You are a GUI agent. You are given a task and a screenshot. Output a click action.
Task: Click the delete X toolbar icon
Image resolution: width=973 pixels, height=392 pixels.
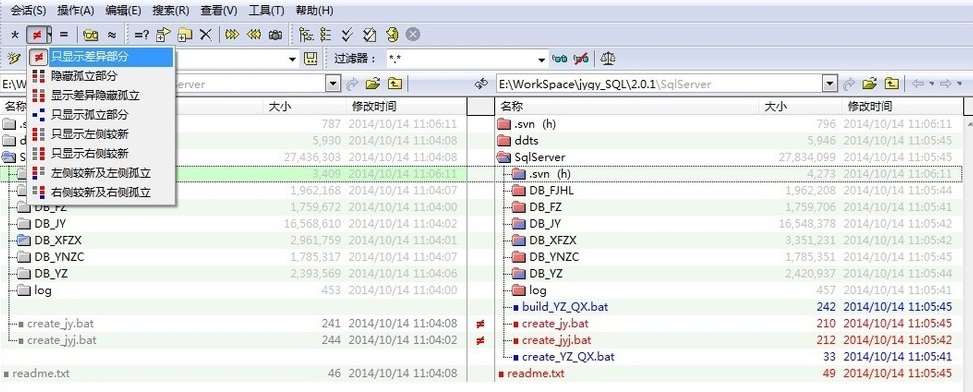205,35
